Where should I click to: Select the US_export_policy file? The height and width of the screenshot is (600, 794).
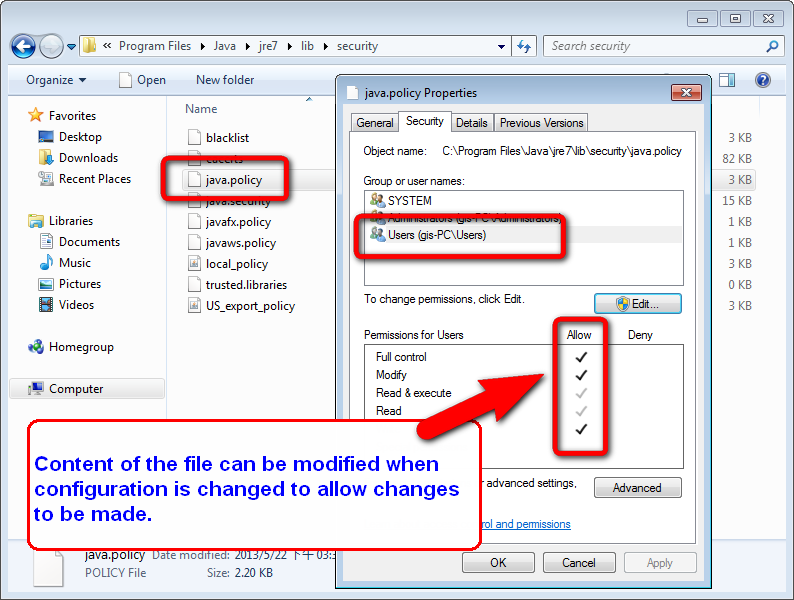click(x=242, y=306)
